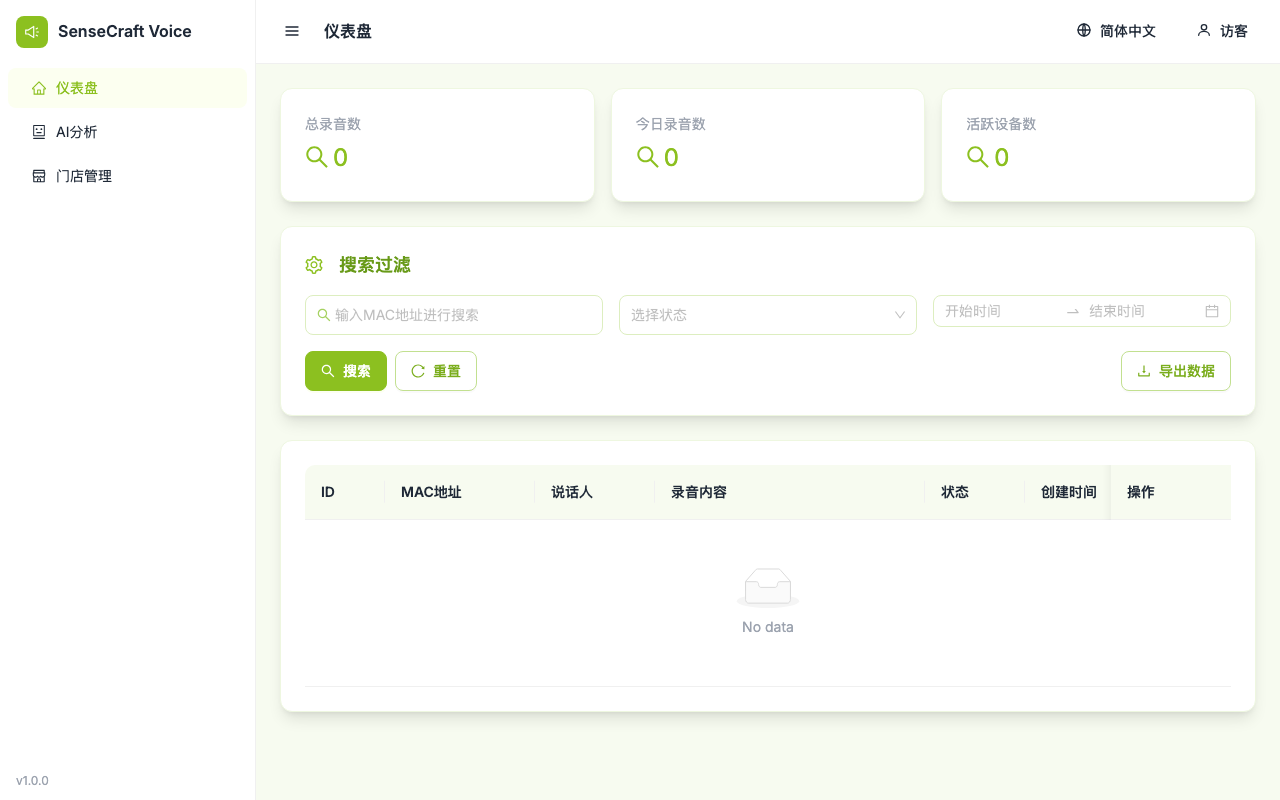Click the user profile icon beside 访客
Image resolution: width=1280 pixels, height=800 pixels.
[1204, 30]
